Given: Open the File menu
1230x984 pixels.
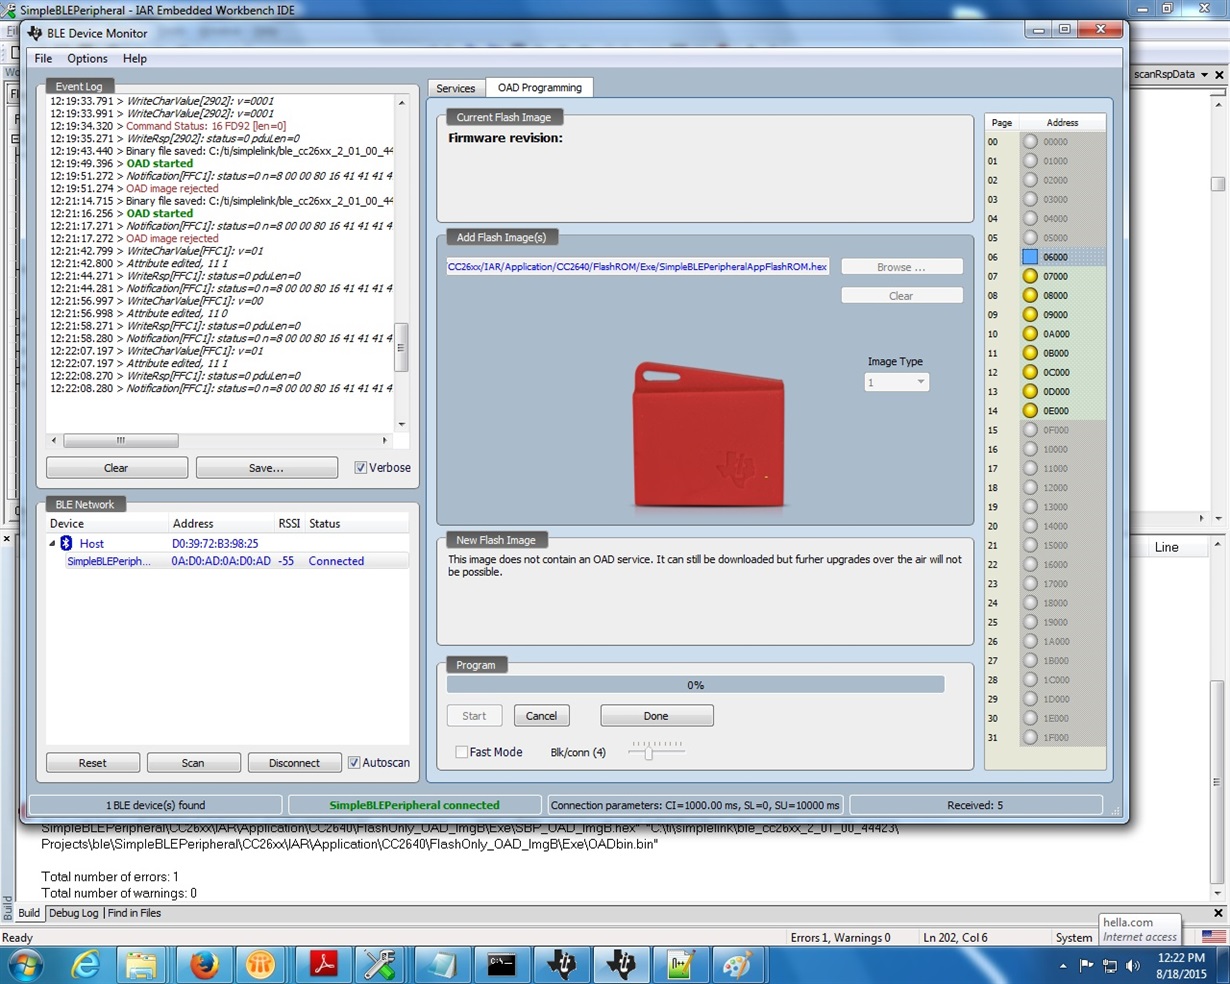Looking at the screenshot, I should 43,59.
